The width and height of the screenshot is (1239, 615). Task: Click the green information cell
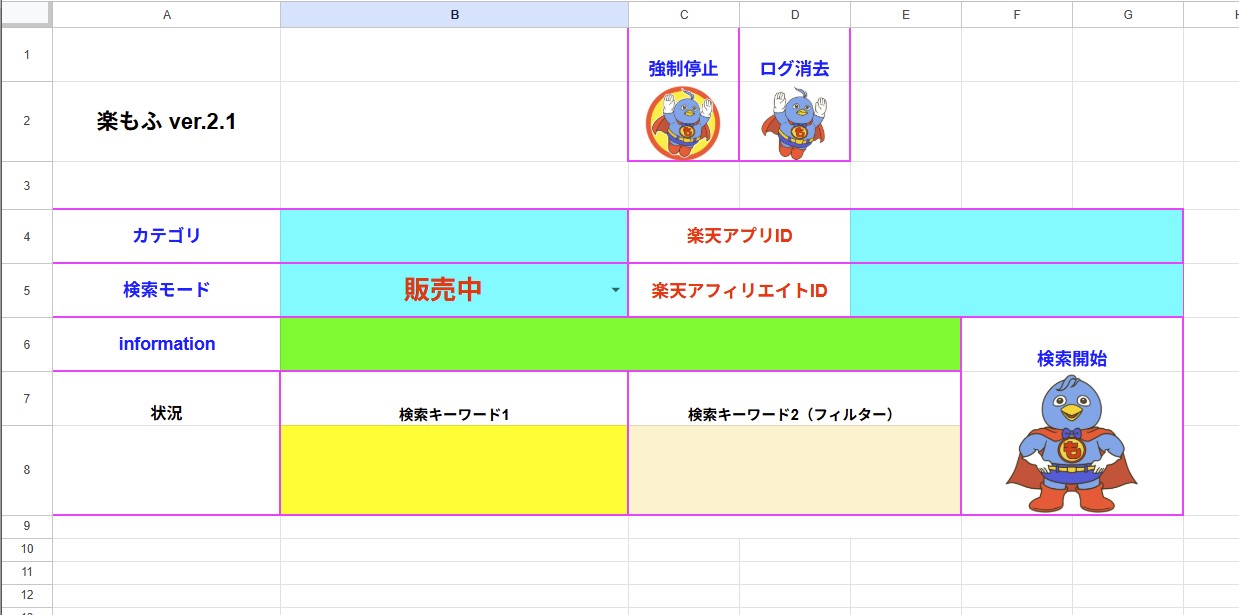pos(620,344)
